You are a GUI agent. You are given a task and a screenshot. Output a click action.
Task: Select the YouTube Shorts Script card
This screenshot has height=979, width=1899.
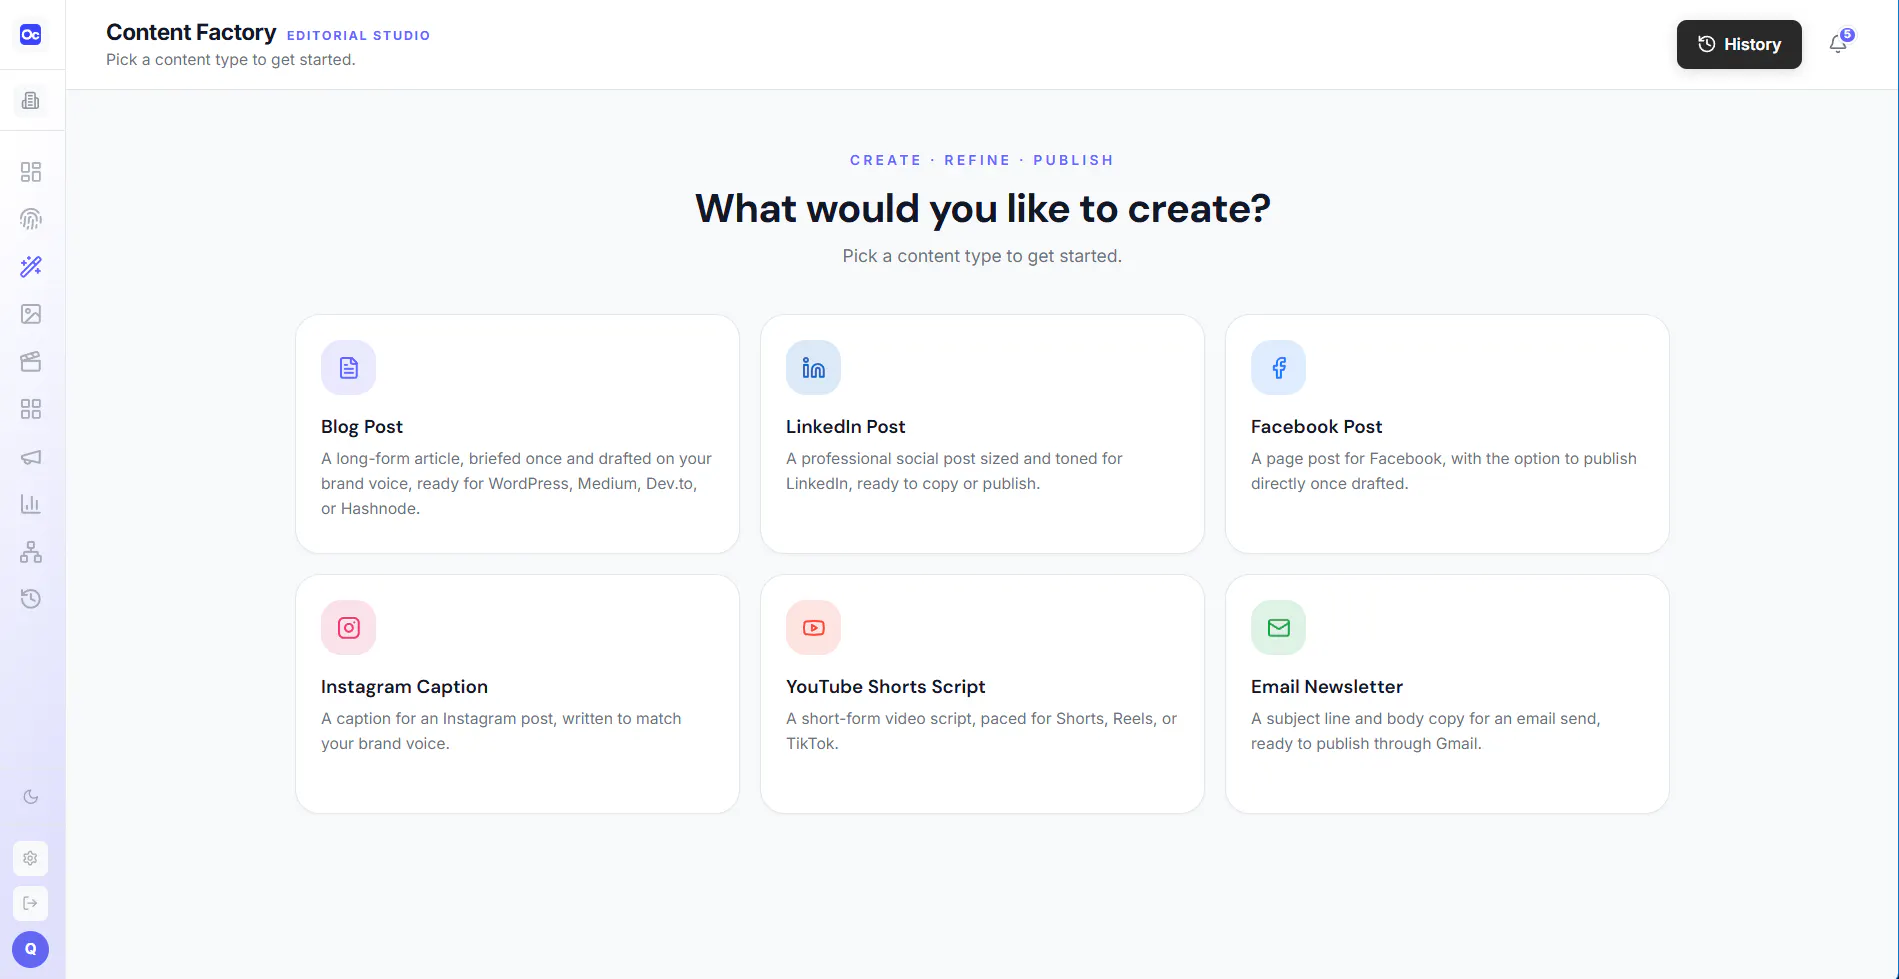pos(982,694)
